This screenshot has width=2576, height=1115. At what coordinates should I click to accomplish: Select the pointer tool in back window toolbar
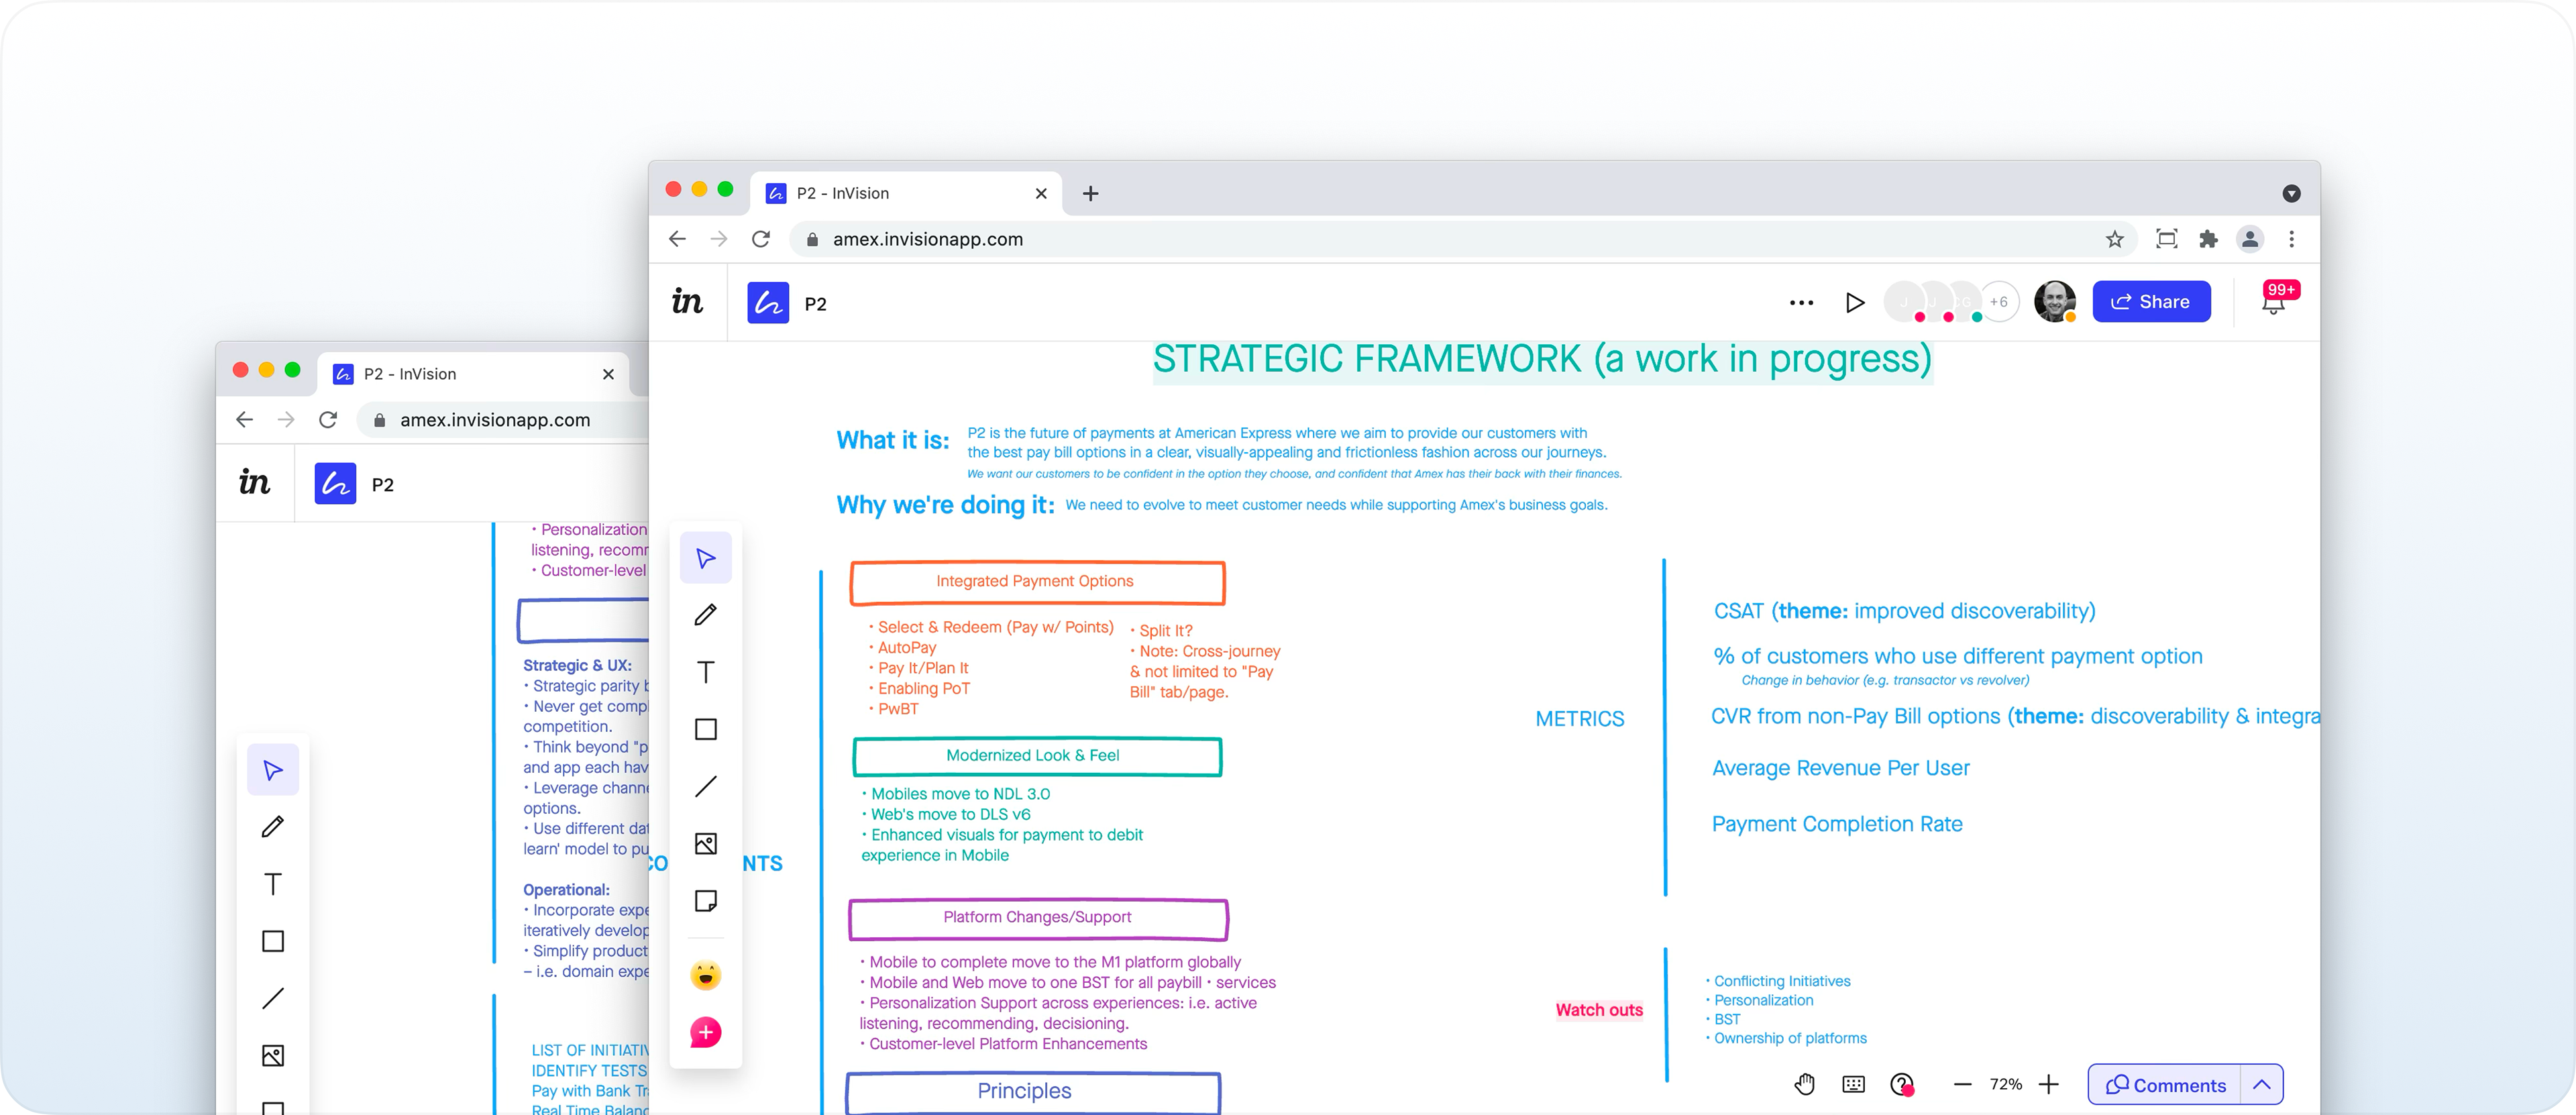pos(272,770)
